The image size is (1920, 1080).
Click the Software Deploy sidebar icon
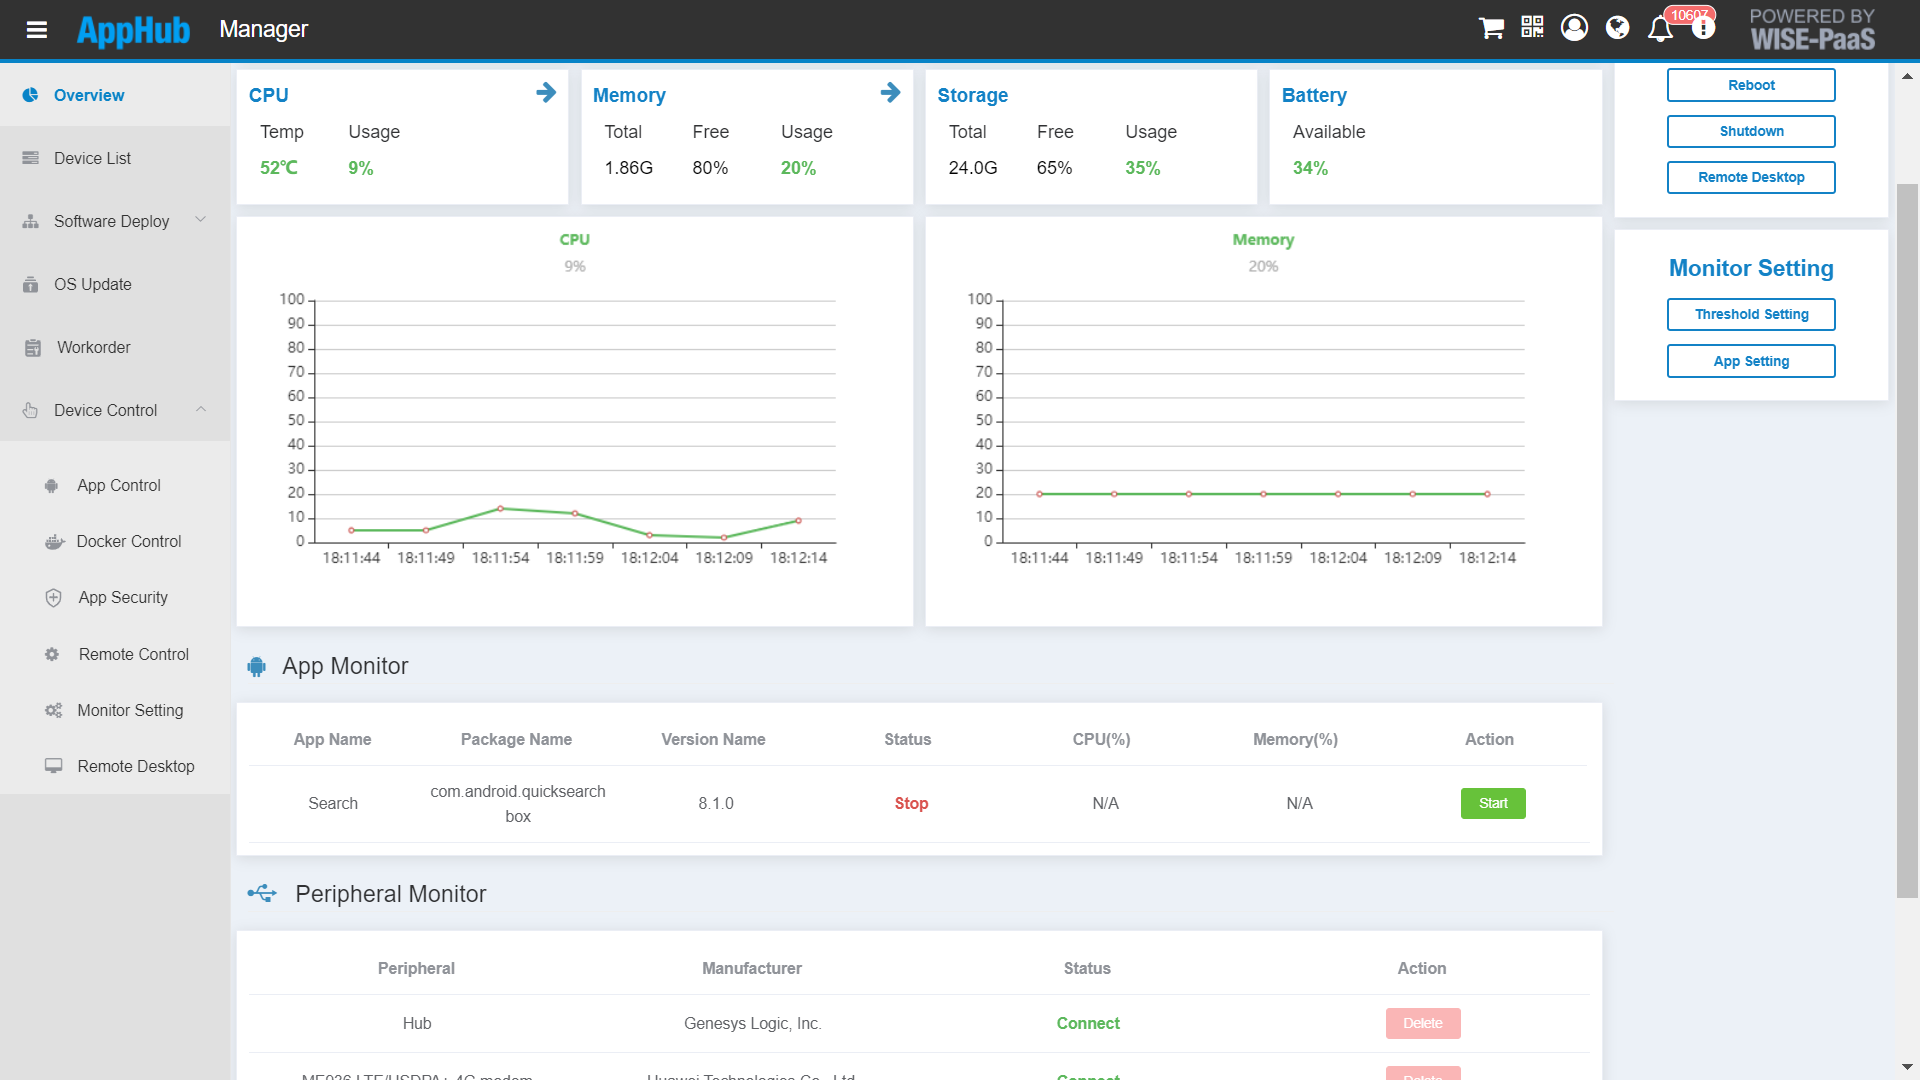point(31,221)
